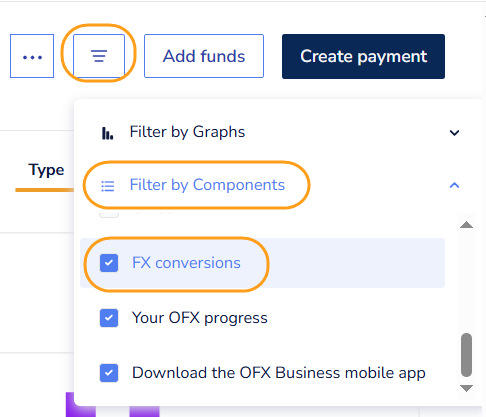Select the Filter by Components heading

point(207,185)
